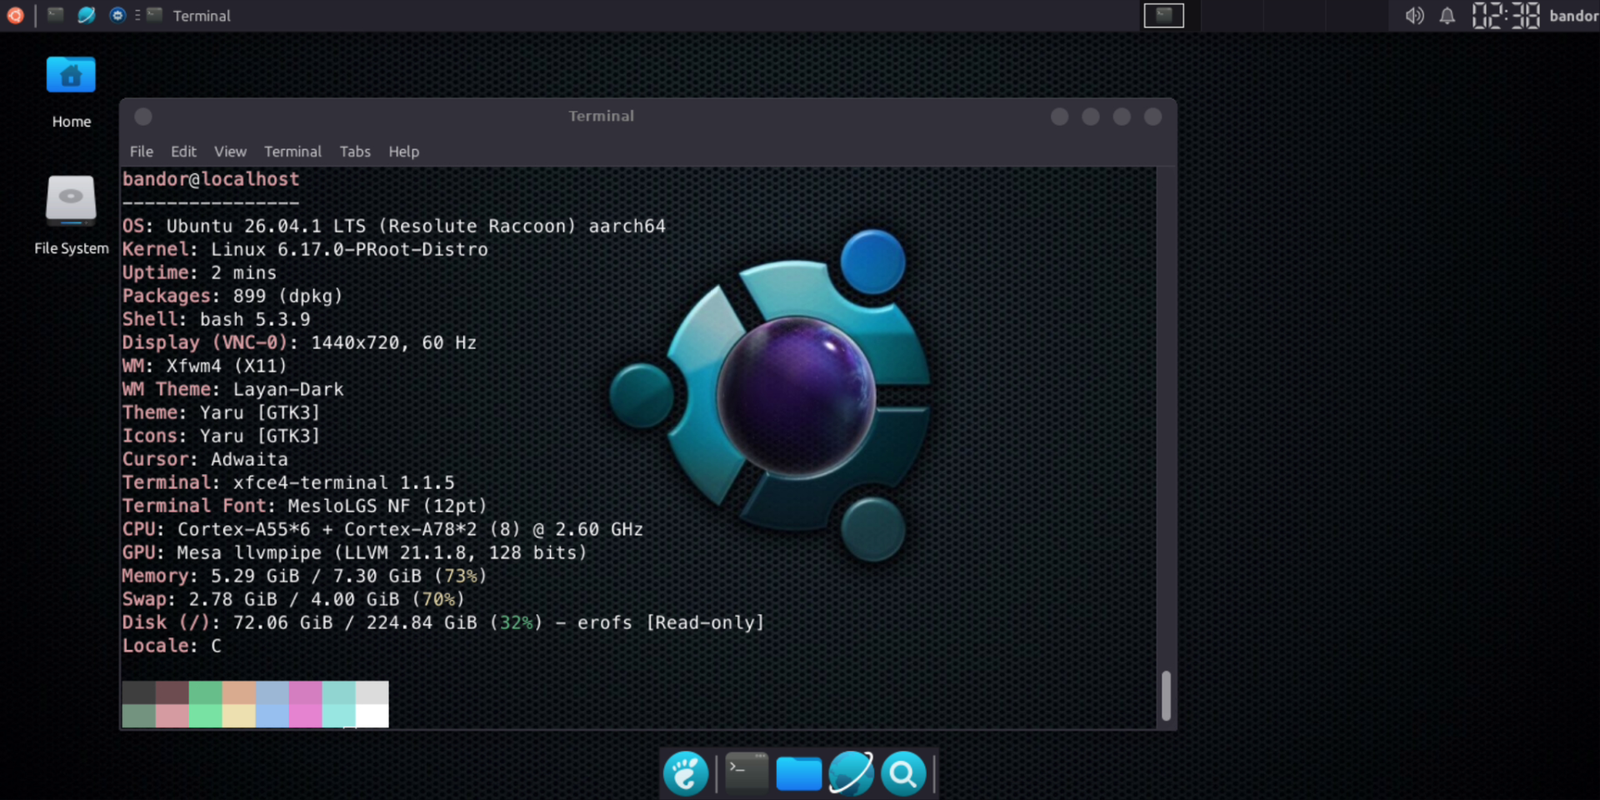
Task: Select the File System desktop icon
Action: (x=71, y=215)
